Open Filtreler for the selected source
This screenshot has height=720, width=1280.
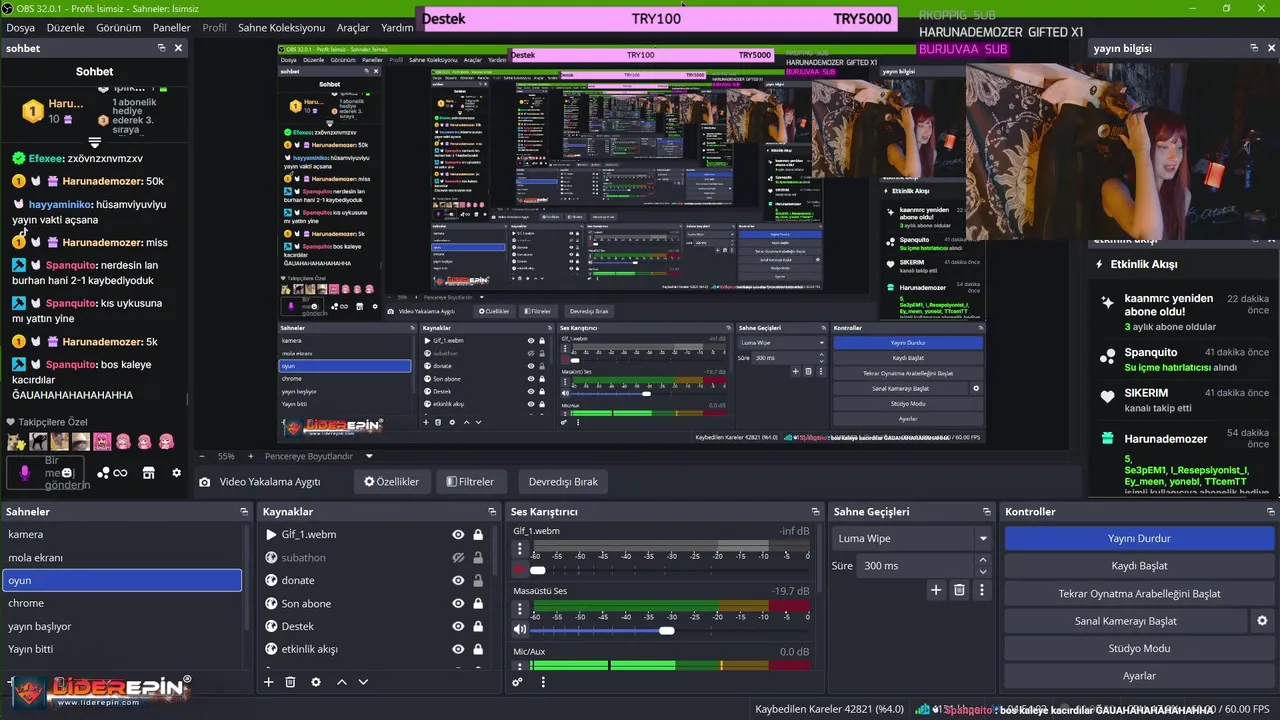(470, 482)
